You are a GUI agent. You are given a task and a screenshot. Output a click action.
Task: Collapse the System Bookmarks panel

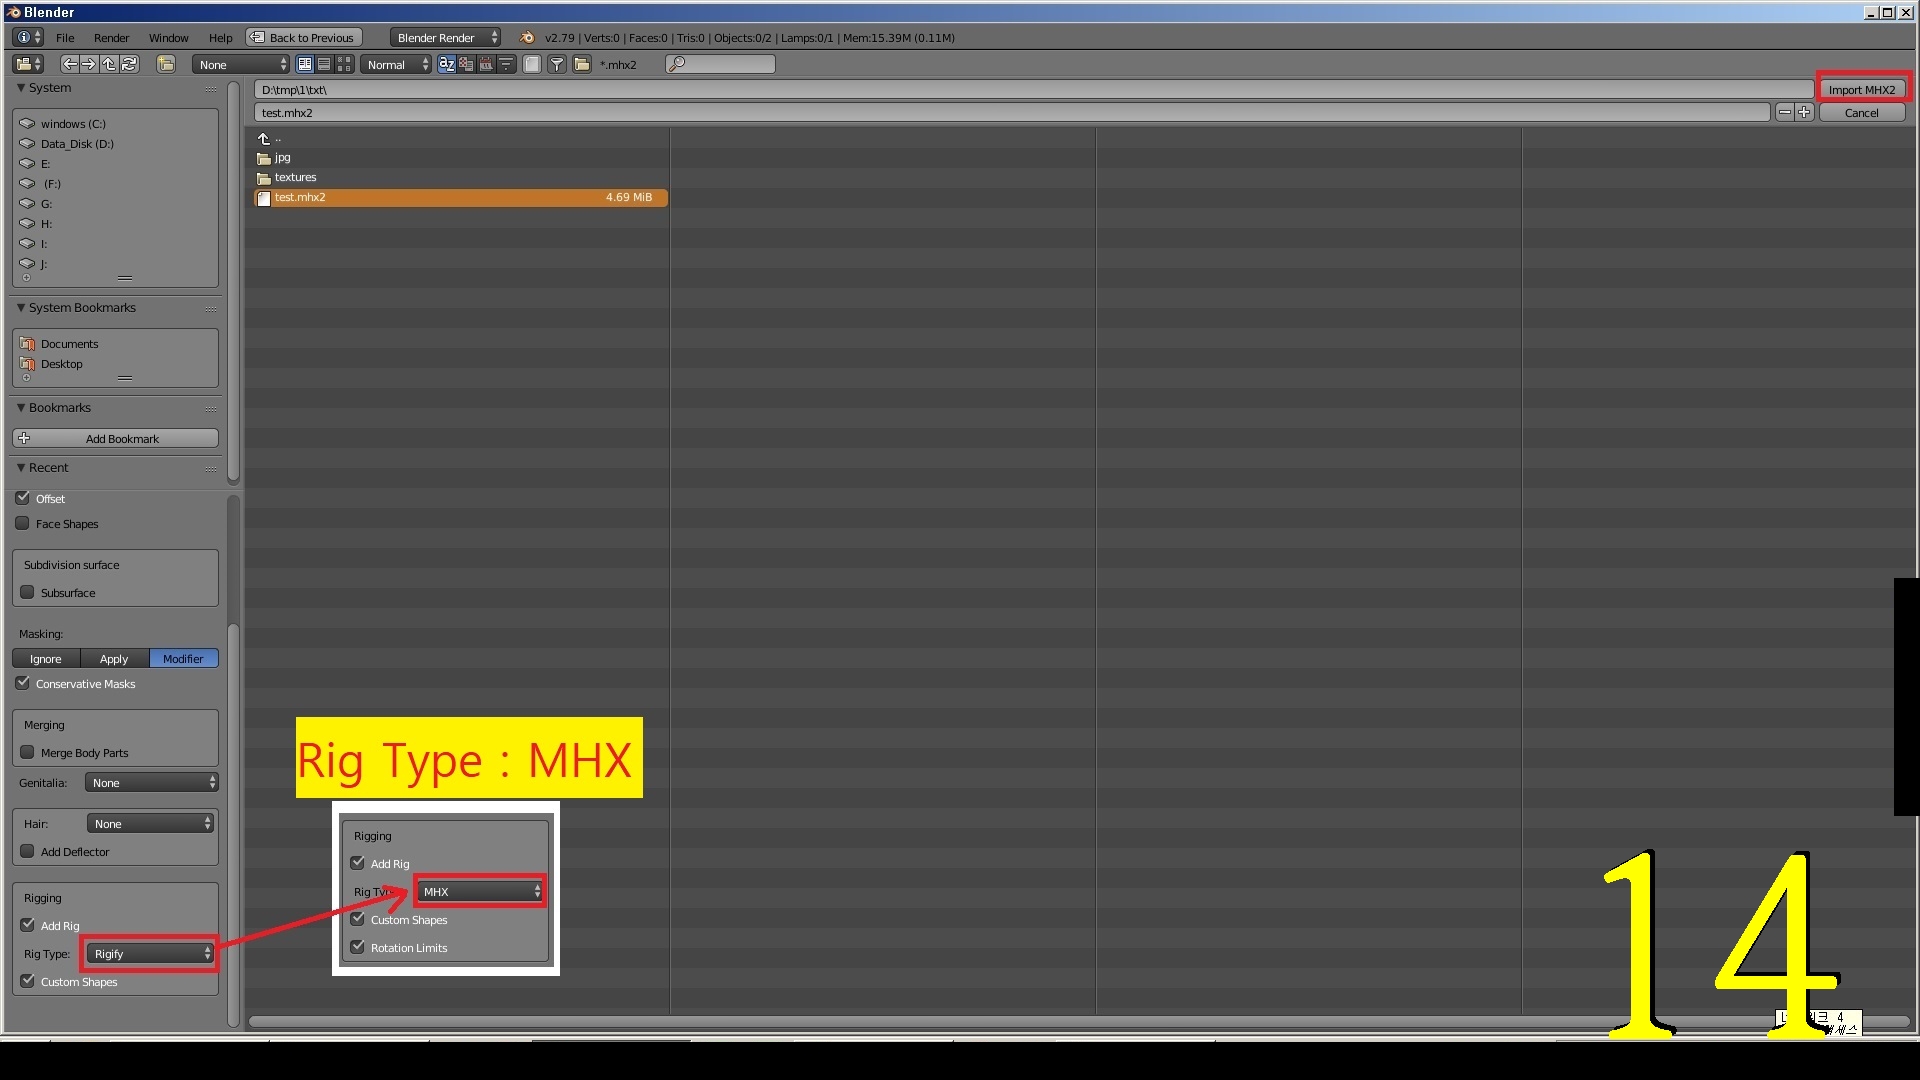click(21, 308)
